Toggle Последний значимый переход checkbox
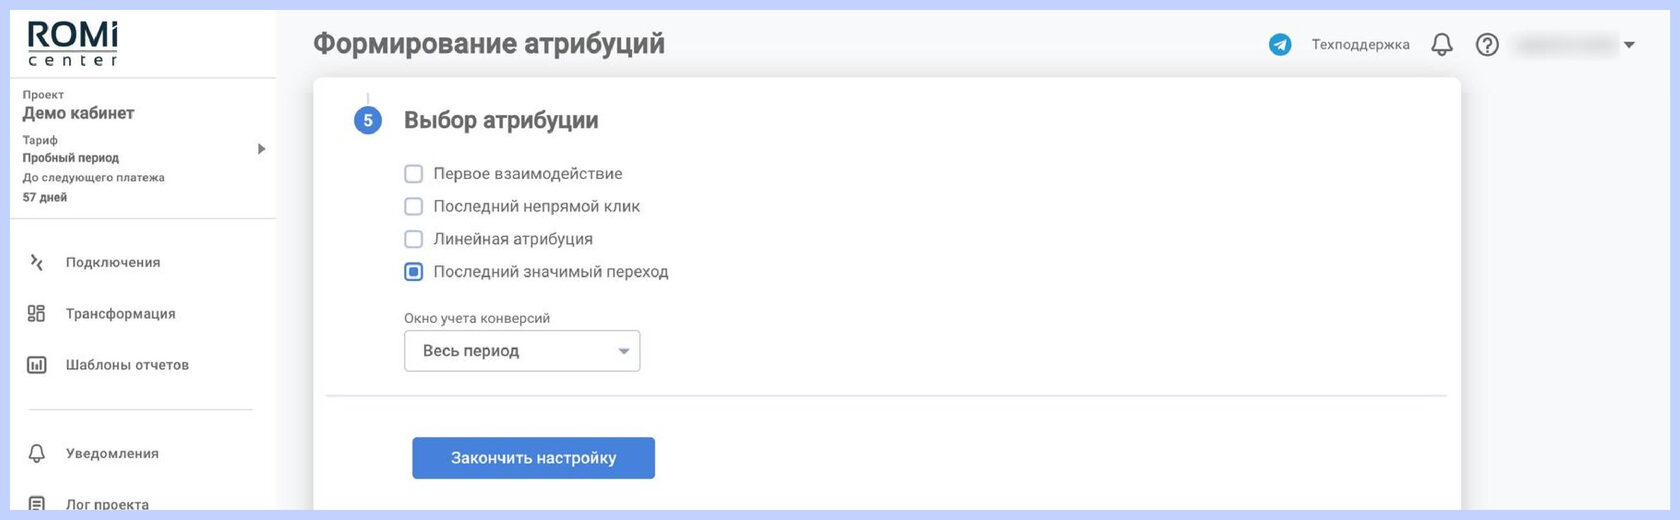This screenshot has width=1680, height=520. (x=413, y=272)
